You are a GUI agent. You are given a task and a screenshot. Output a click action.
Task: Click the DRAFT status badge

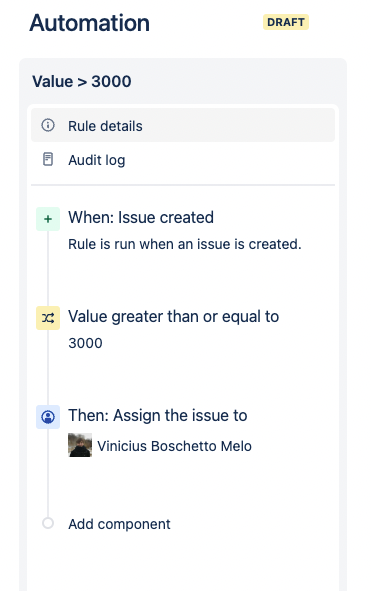(286, 22)
